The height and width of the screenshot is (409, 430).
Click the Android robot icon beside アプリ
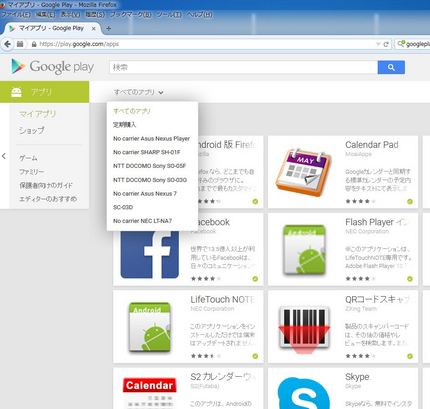[x=16, y=92]
